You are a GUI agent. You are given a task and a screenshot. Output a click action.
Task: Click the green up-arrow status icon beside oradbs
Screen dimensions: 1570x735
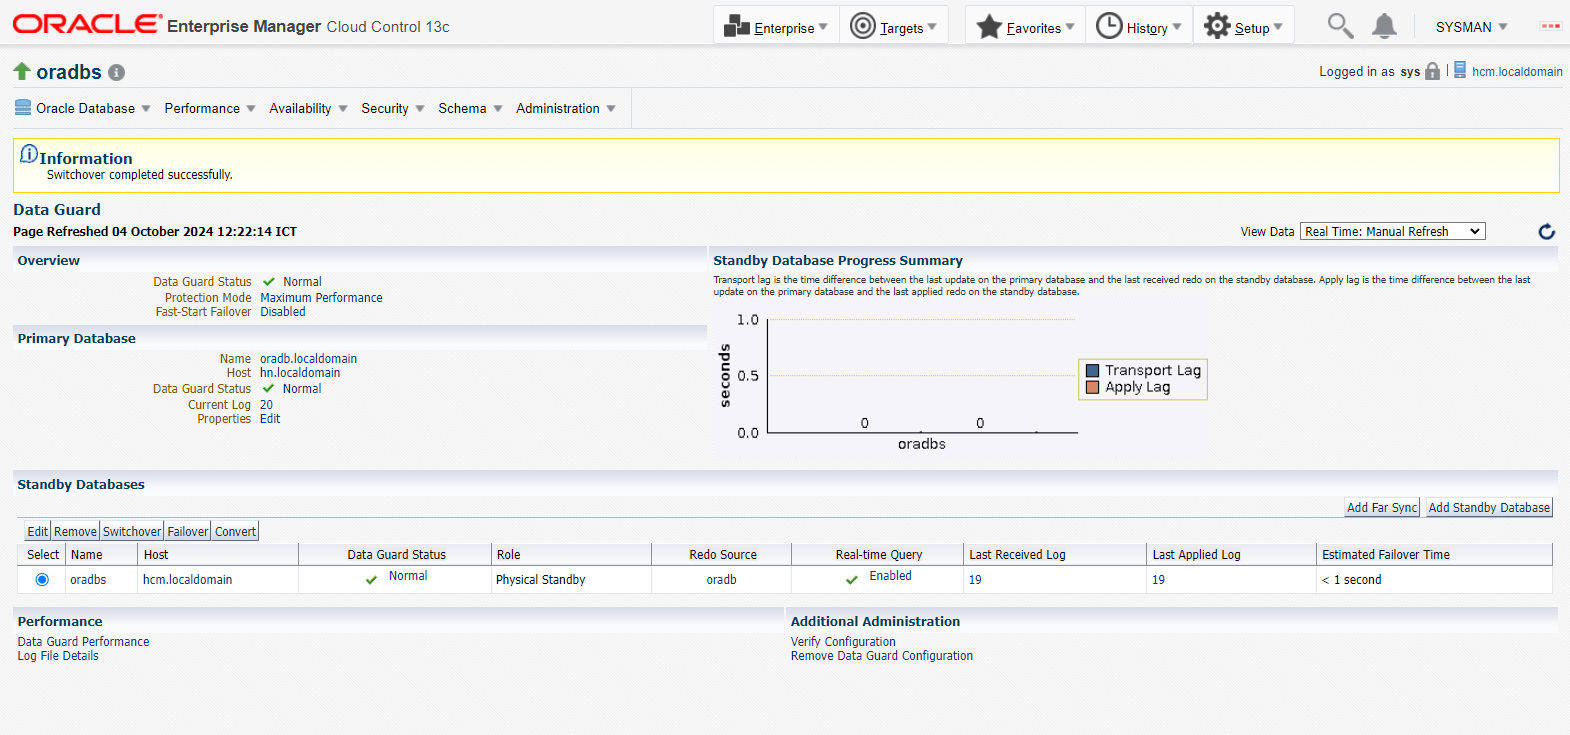click(22, 71)
